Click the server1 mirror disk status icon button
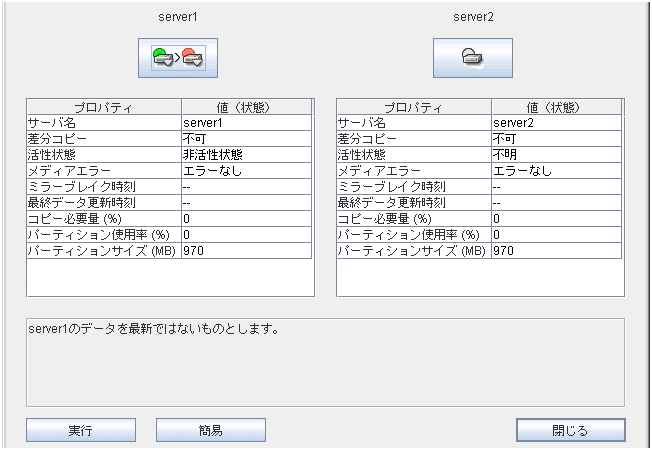Screen dimensions: 652x450 (177, 58)
